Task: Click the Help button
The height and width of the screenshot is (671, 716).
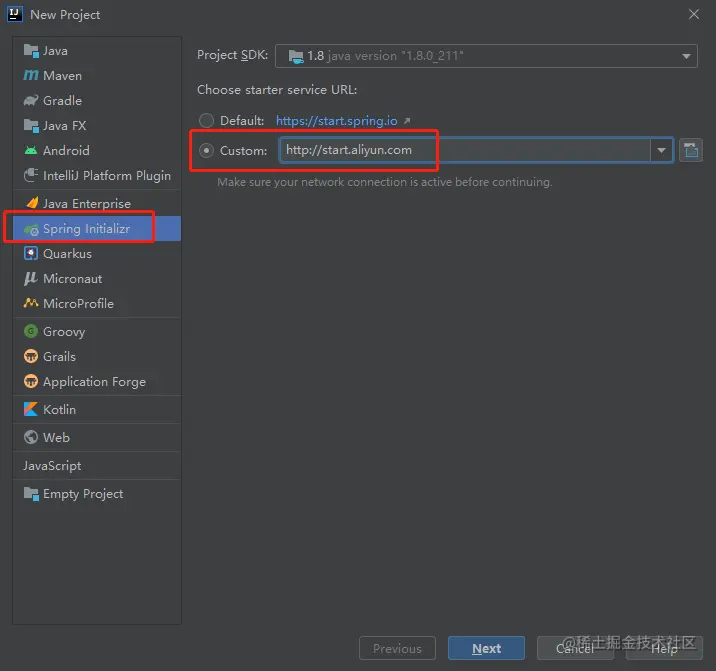Action: point(664,648)
